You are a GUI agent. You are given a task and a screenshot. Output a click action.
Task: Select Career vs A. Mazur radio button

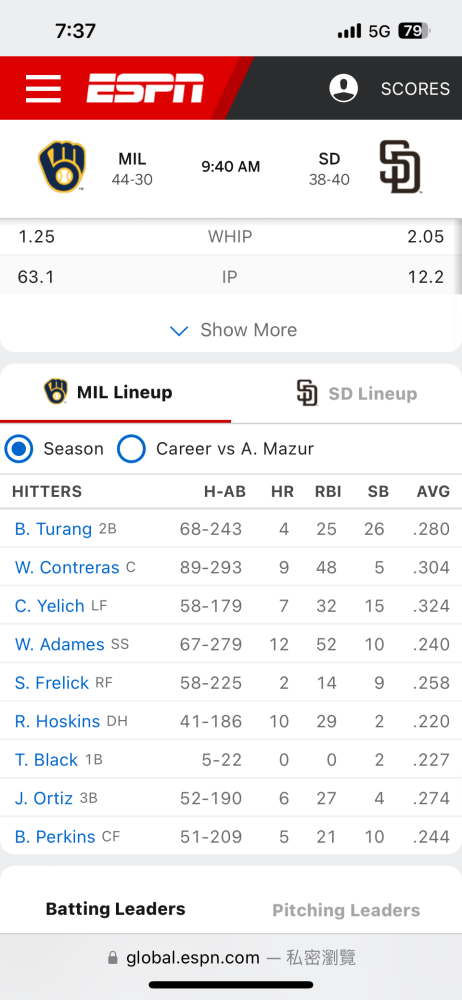(131, 449)
